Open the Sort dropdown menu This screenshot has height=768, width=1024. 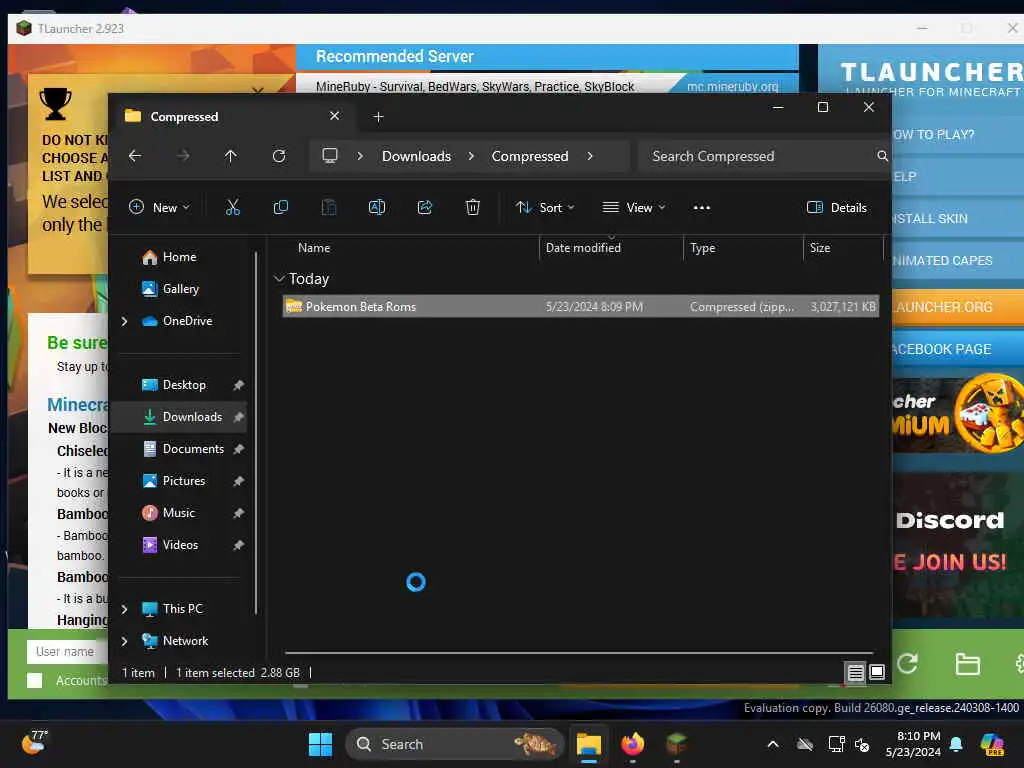[x=545, y=208]
